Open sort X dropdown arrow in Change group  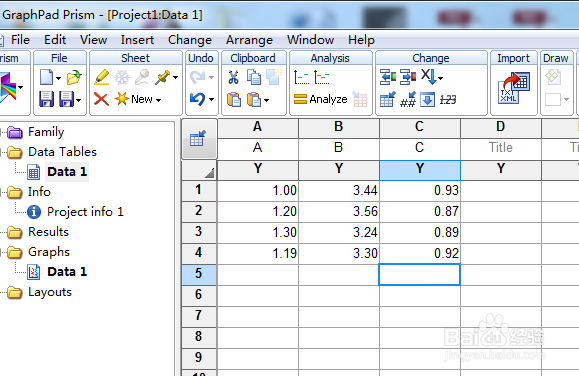point(441,78)
